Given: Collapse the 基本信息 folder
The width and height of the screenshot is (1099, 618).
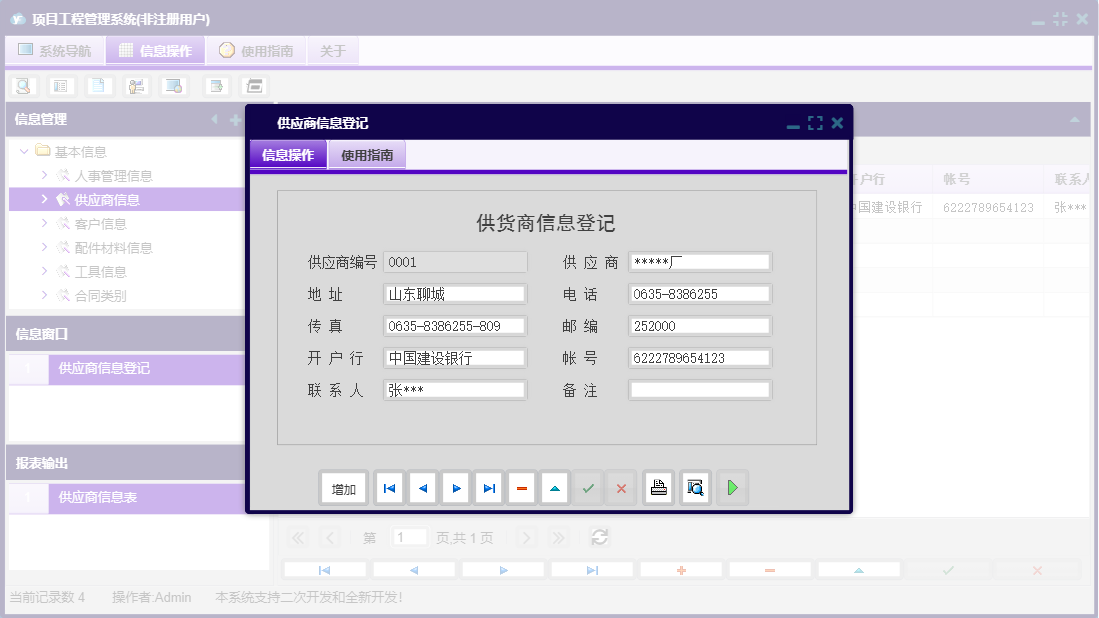Looking at the screenshot, I should tap(23, 150).
